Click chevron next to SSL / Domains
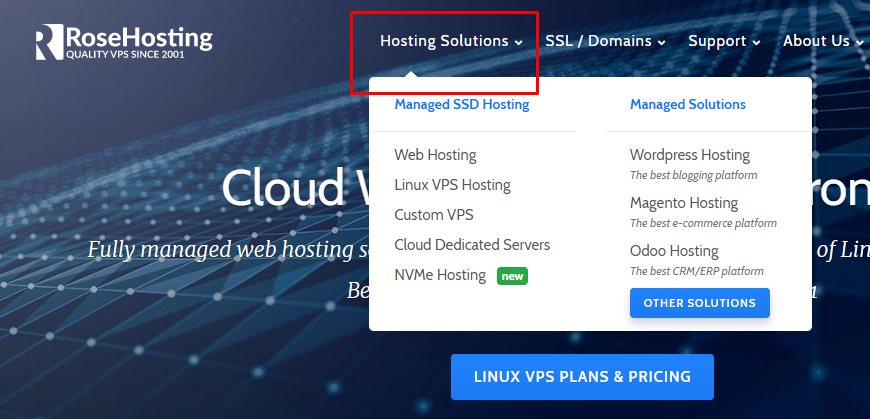This screenshot has height=419, width=870. coord(661,42)
